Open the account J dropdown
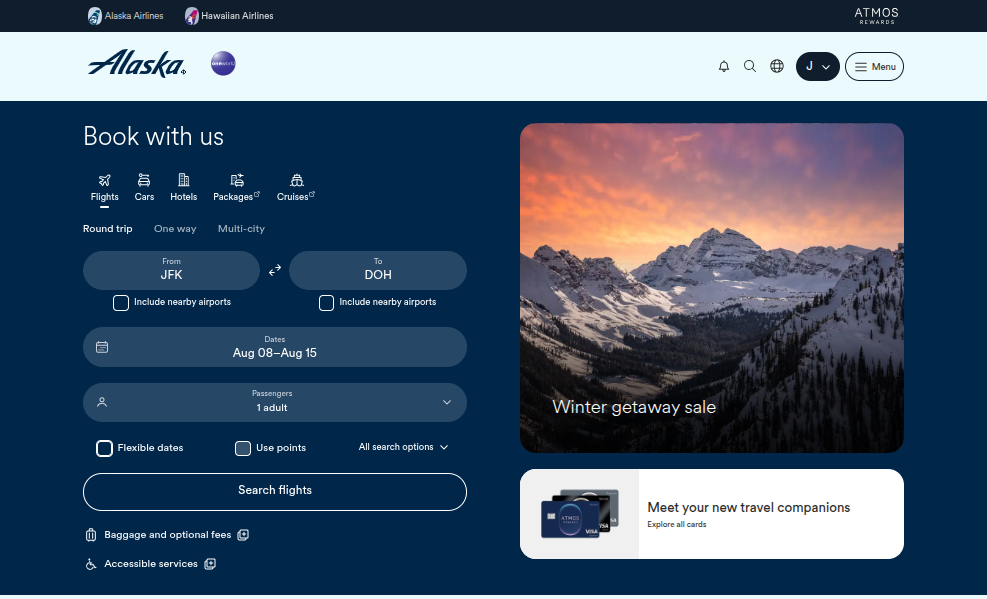Viewport: 987px width, 599px height. coord(818,66)
